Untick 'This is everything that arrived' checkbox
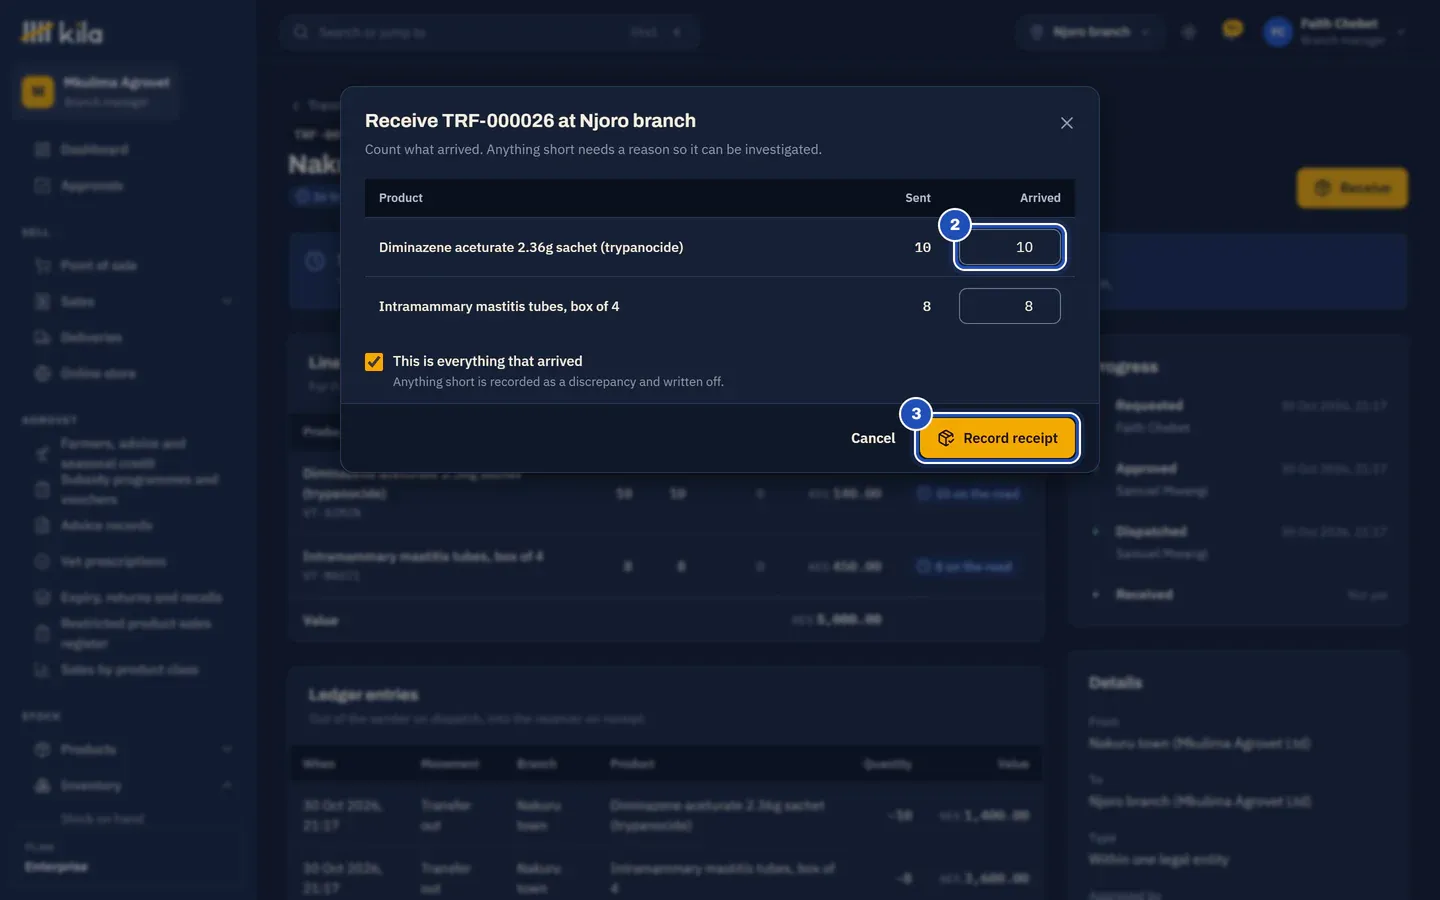This screenshot has width=1440, height=900. point(374,362)
